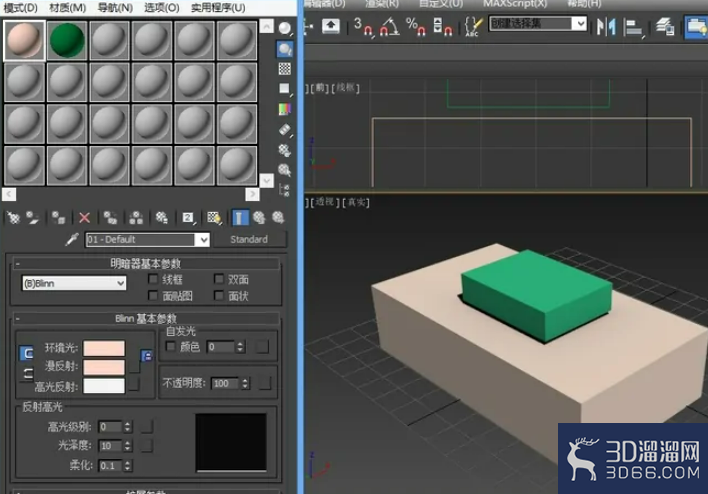Viewport: 708px width, 494px height.
Task: Click Make Preview icon
Action: (285, 130)
